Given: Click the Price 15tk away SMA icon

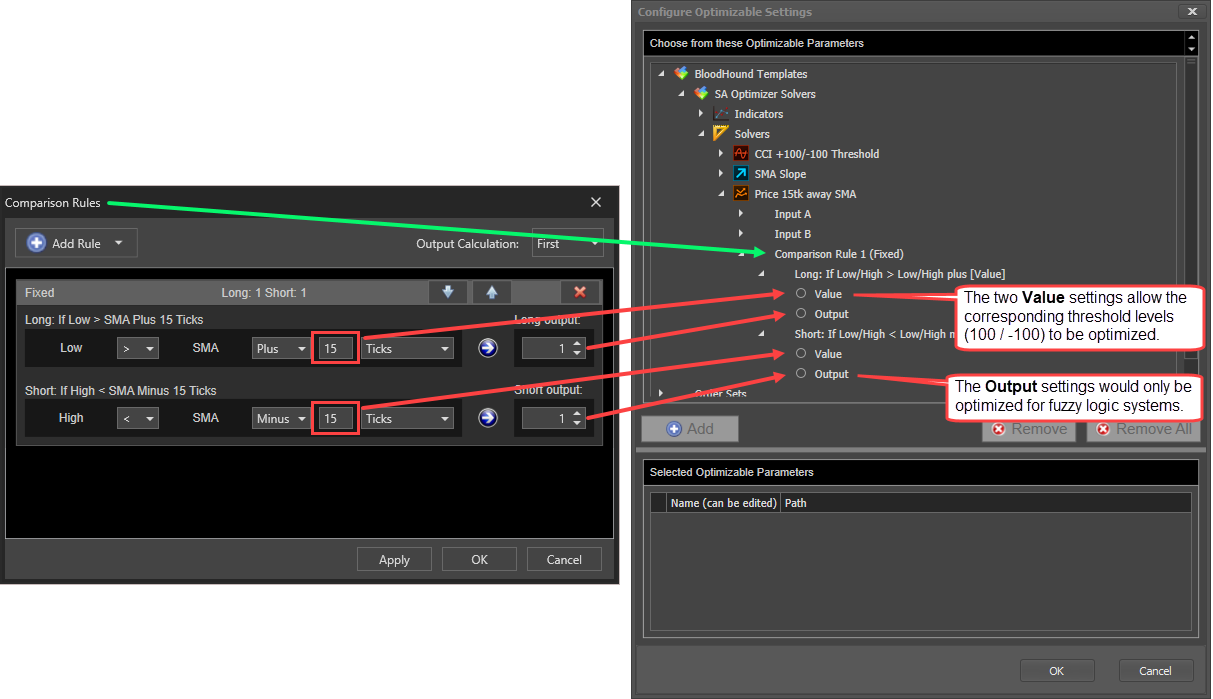Looking at the screenshot, I should [x=741, y=194].
